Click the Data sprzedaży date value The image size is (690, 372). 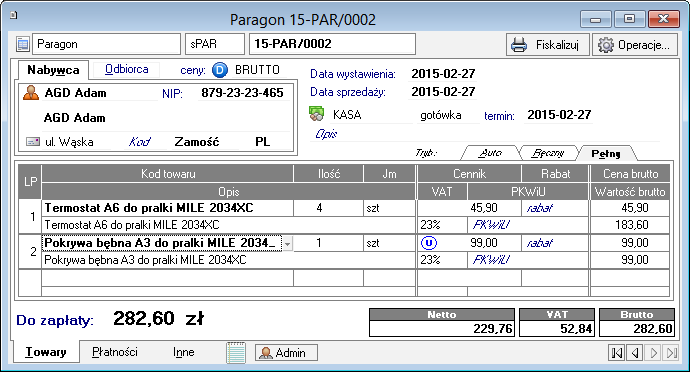[443, 92]
